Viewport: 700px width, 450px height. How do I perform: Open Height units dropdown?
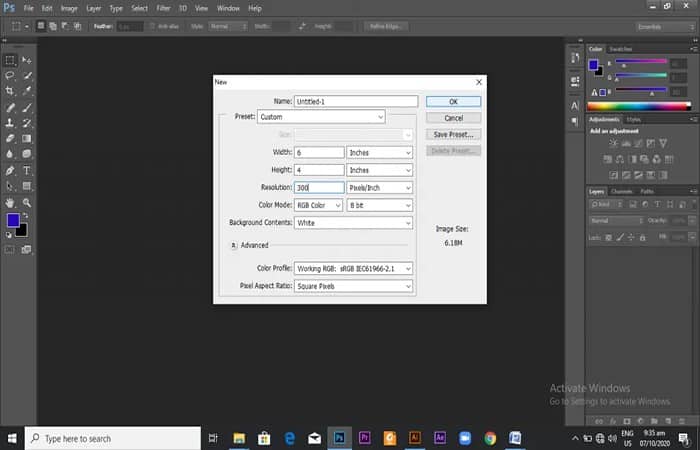[x=379, y=170]
